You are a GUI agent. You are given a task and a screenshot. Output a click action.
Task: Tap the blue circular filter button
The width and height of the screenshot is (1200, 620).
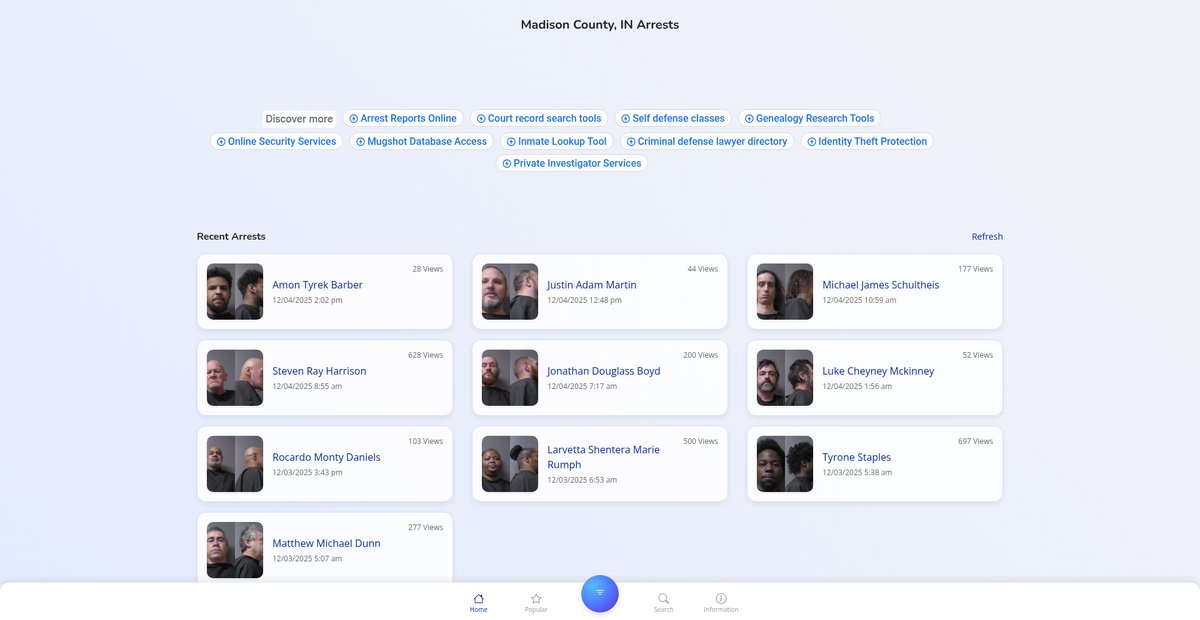click(600, 593)
